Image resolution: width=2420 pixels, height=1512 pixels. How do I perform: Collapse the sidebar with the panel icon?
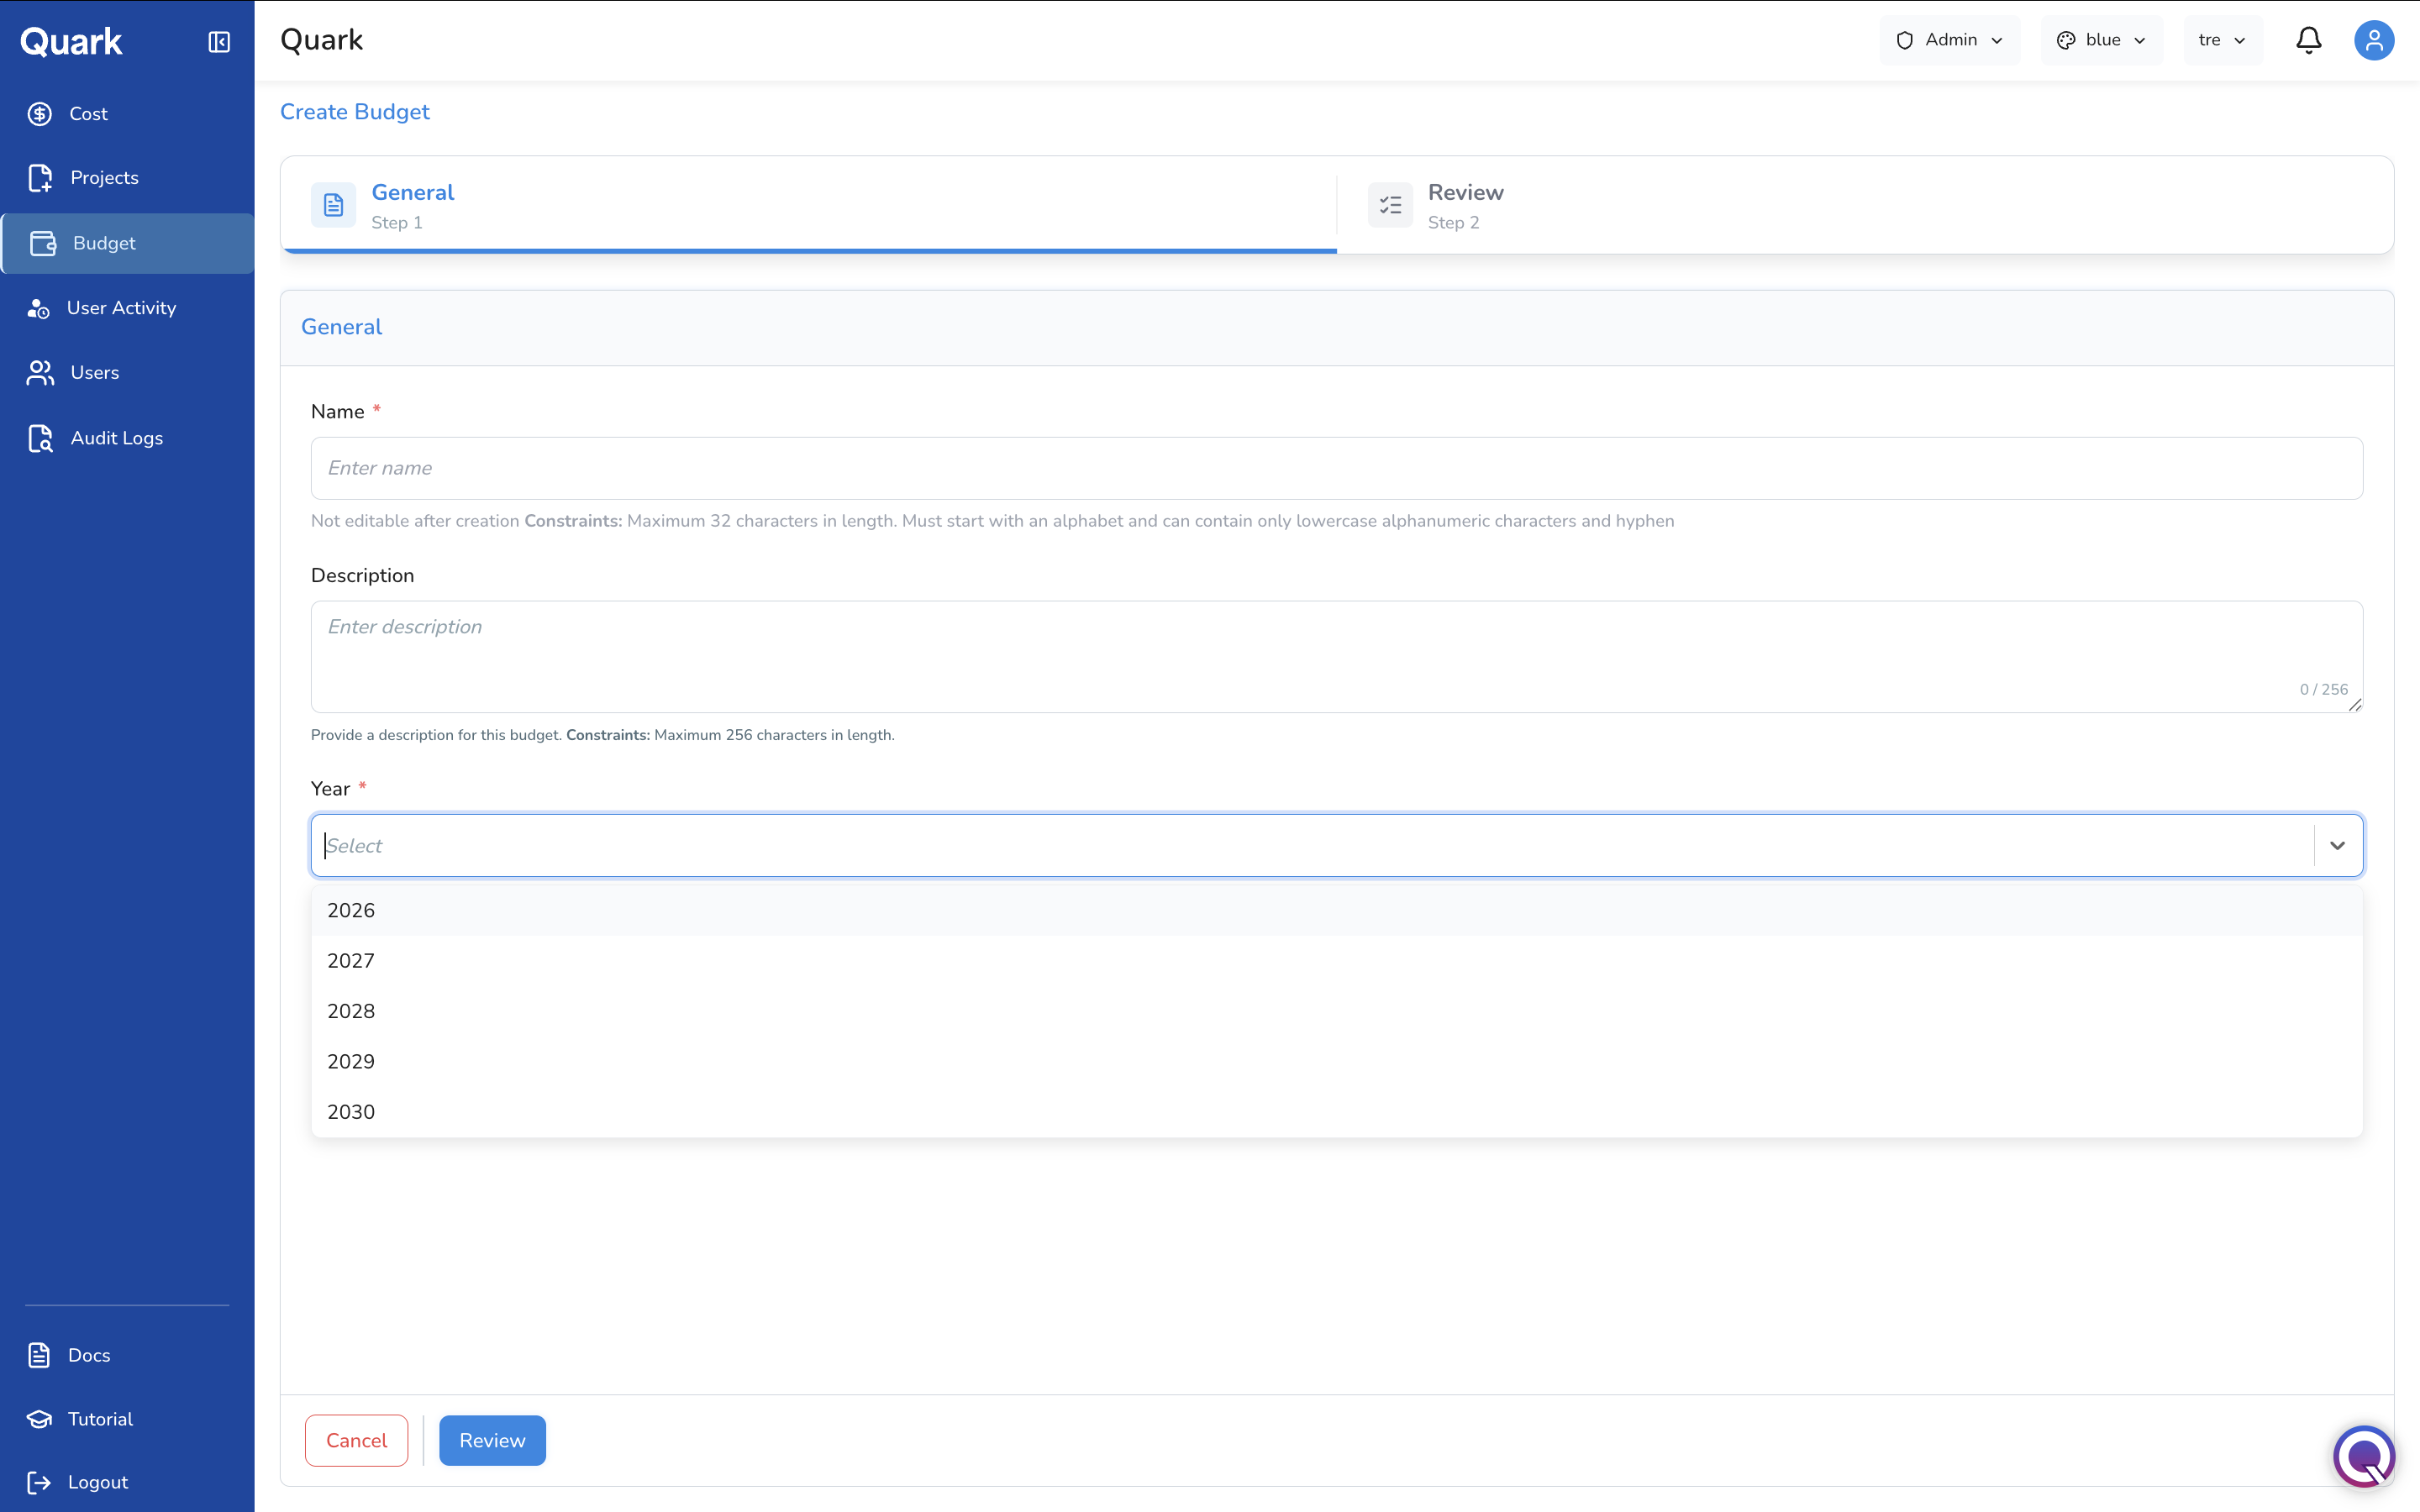(x=219, y=42)
